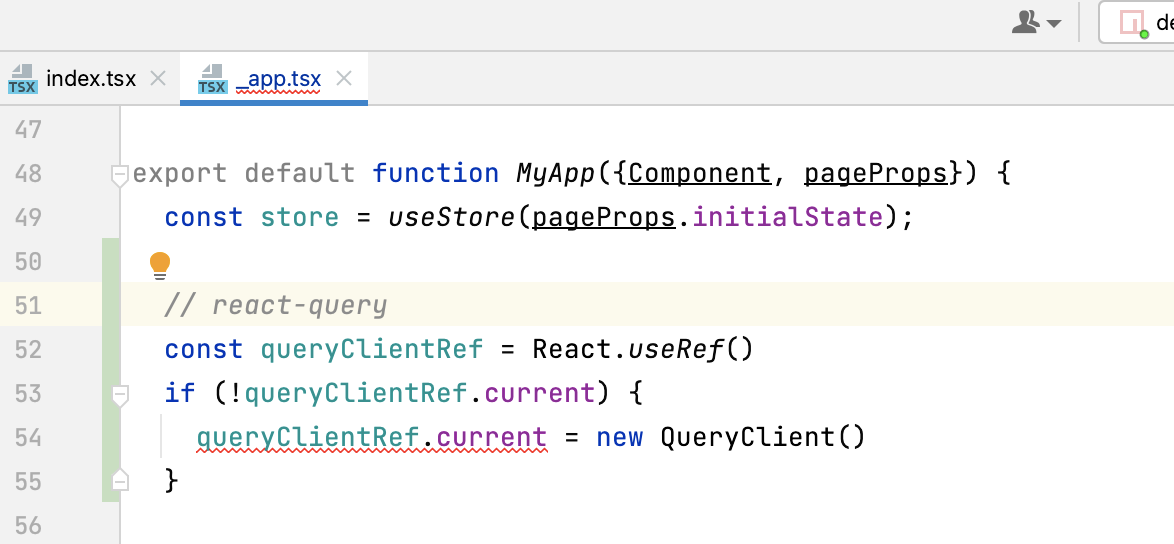1174x544 pixels.
Task: Click the TSX file icon on _app.tsx tab
Action: click(212, 79)
